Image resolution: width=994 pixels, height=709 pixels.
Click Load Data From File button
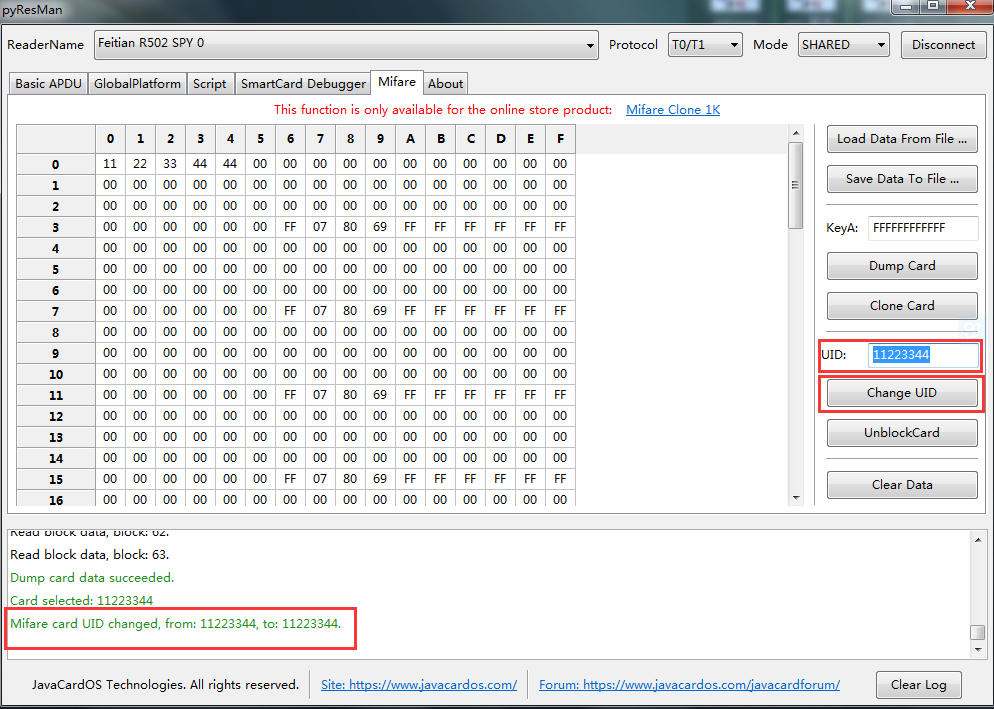(x=902, y=139)
